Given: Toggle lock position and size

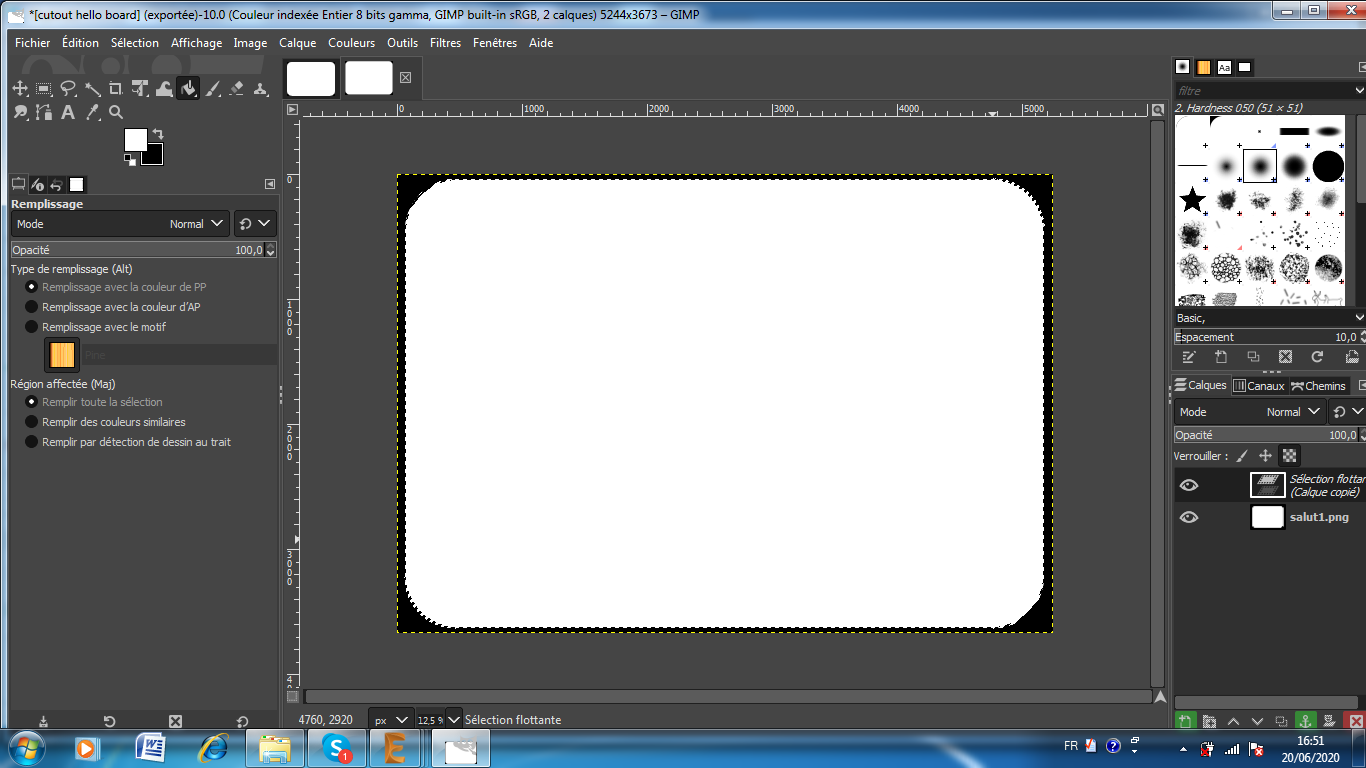Looking at the screenshot, I should (x=1266, y=456).
